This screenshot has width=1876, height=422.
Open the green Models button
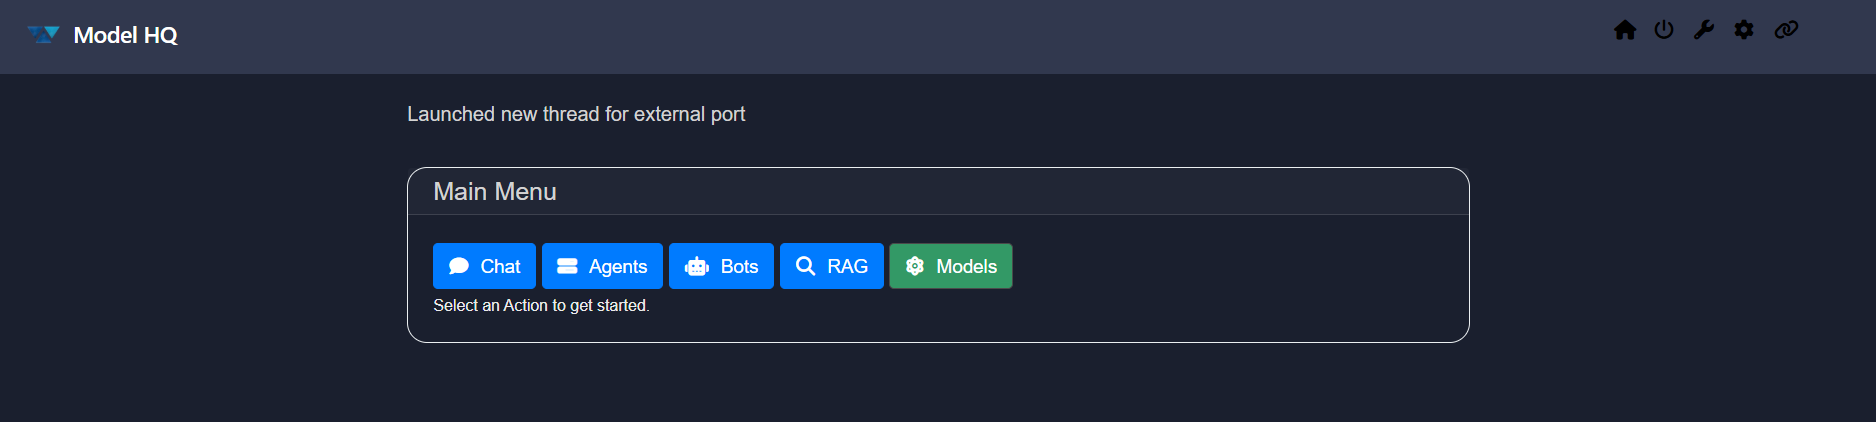(951, 266)
